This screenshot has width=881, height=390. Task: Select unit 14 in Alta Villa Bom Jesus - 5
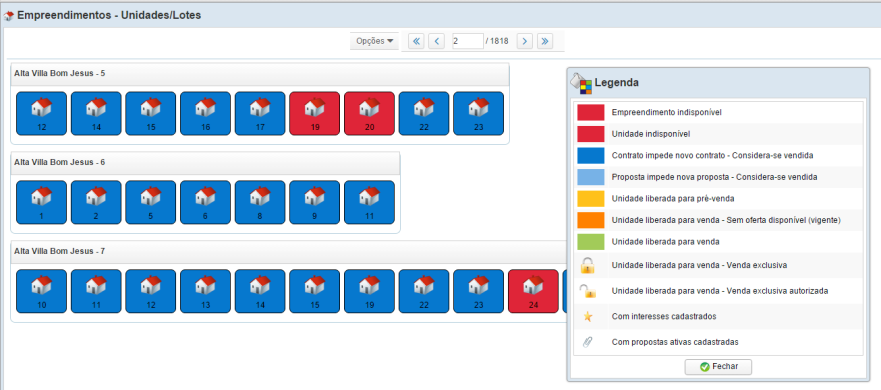[96, 114]
